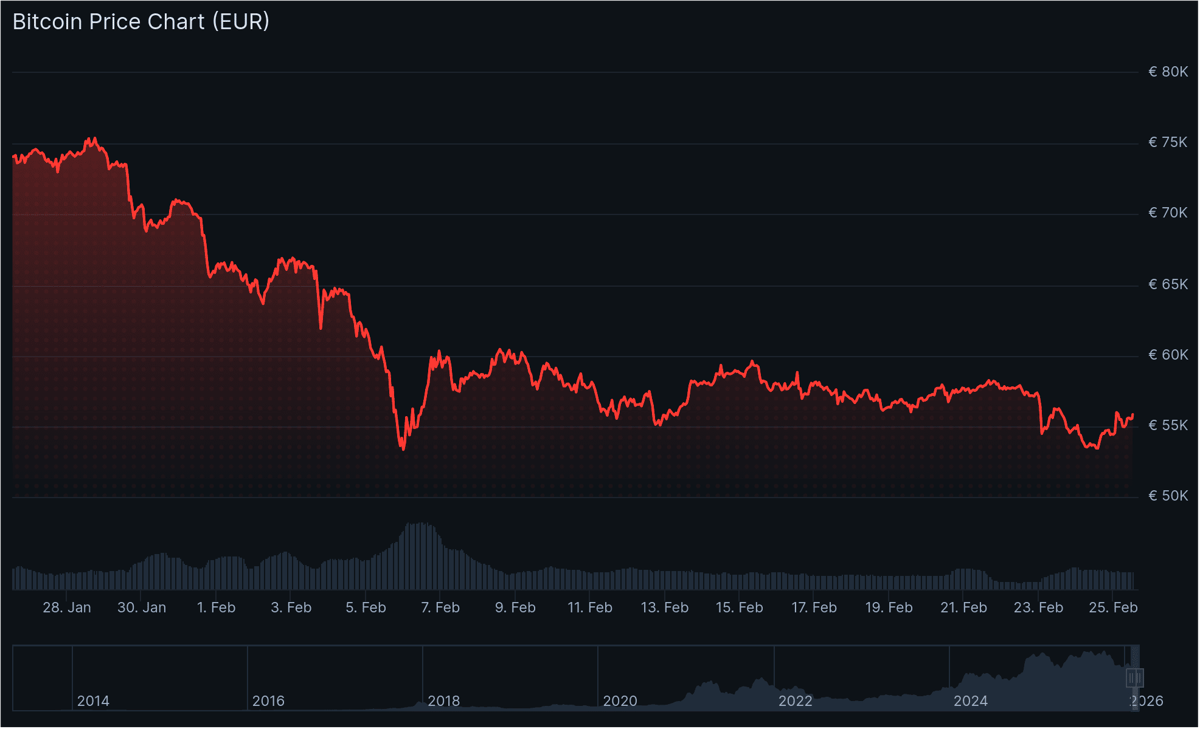Click the € 75K axis label
The image size is (1200, 729).
1168,142
